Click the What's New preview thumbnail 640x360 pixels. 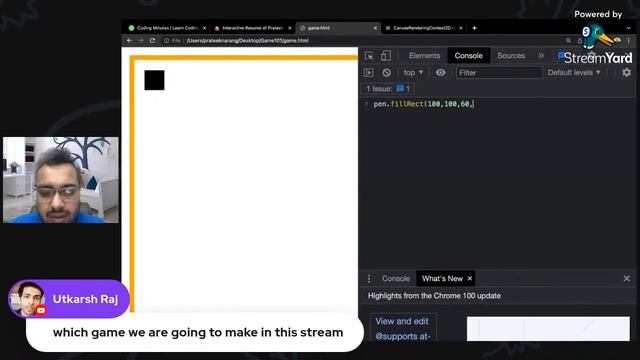point(548,329)
